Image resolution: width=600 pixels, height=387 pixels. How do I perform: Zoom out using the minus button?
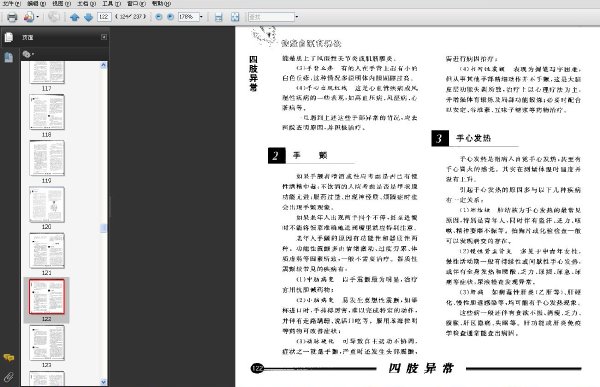click(x=159, y=17)
